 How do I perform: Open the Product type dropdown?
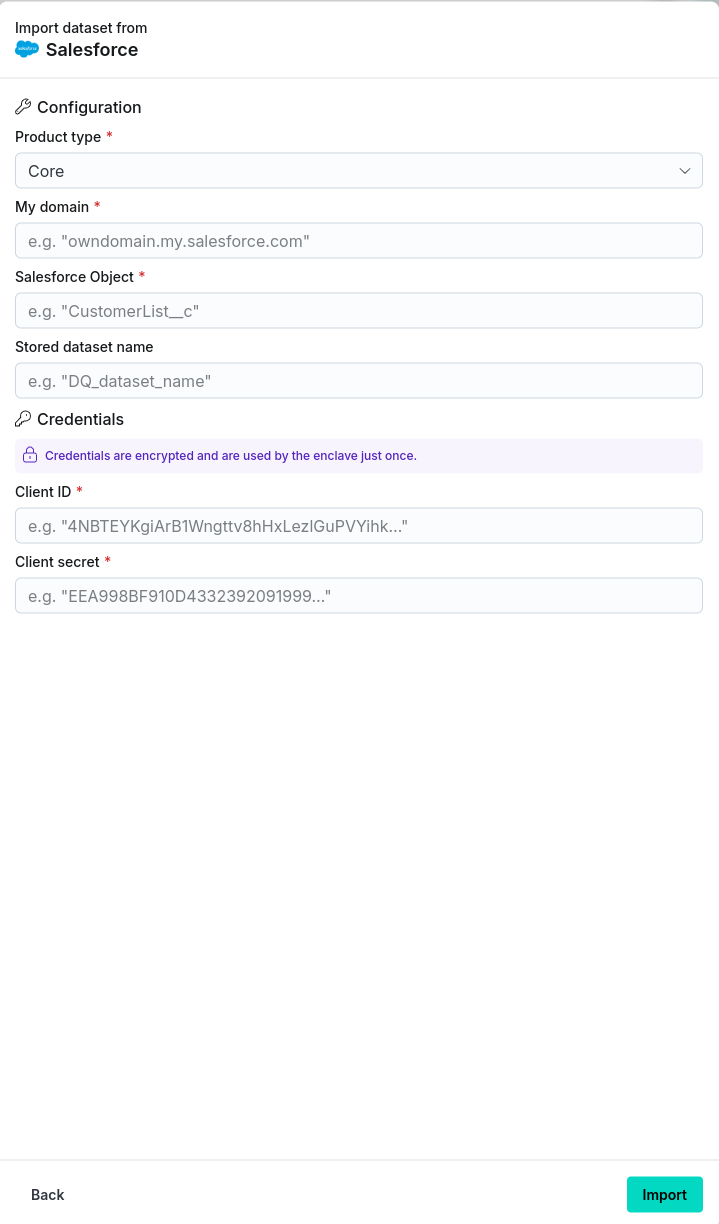[358, 171]
